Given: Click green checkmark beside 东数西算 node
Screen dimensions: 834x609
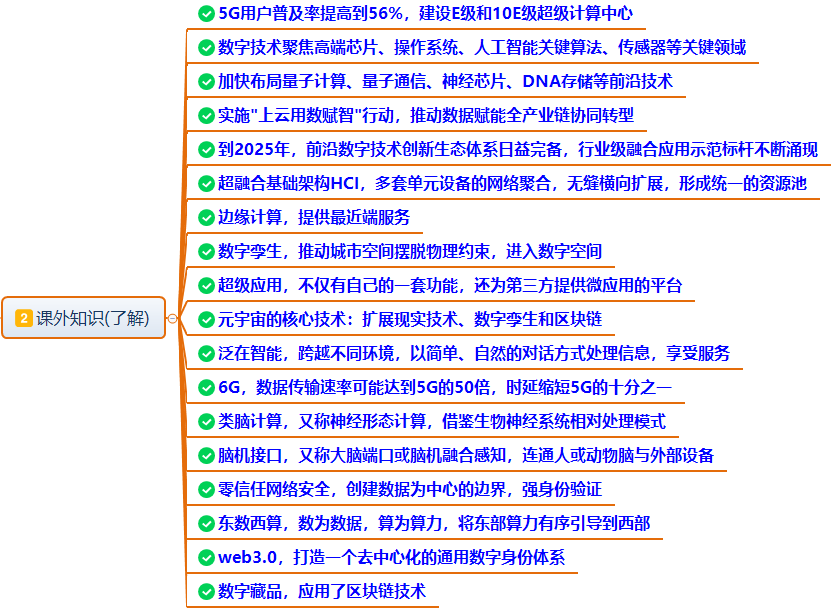Looking at the screenshot, I should click(206, 524).
